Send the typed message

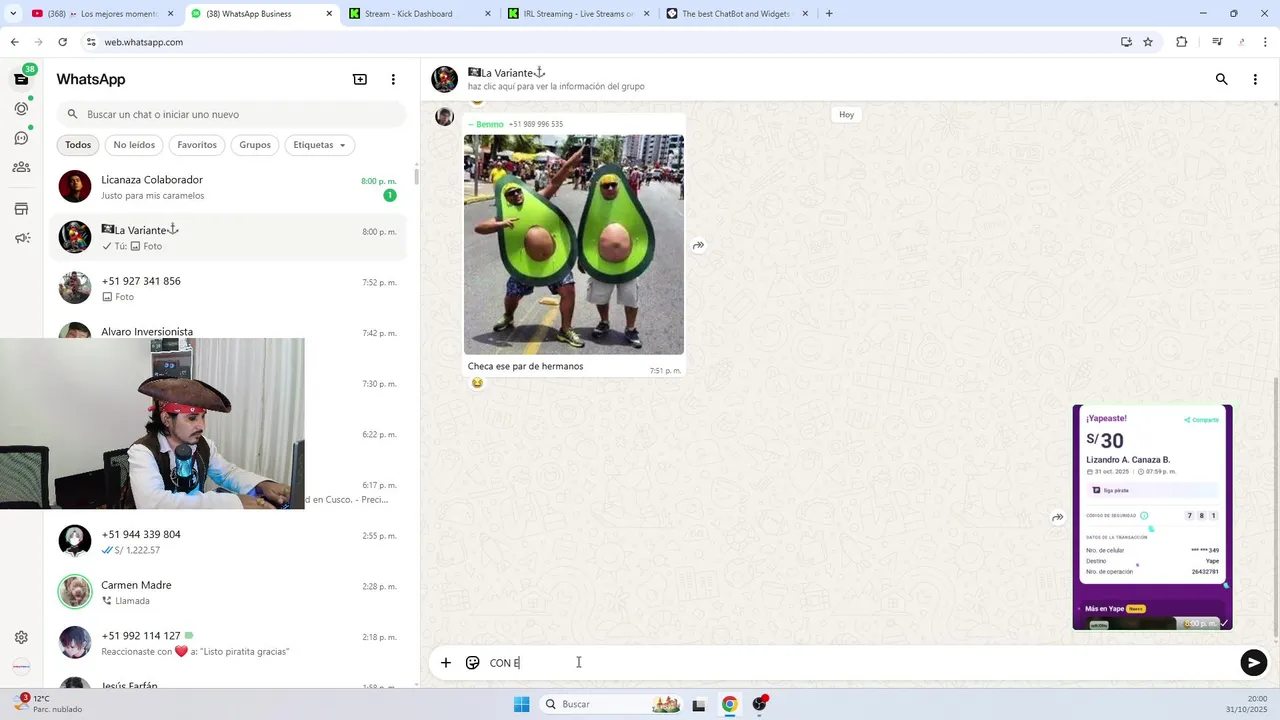click(x=1253, y=662)
